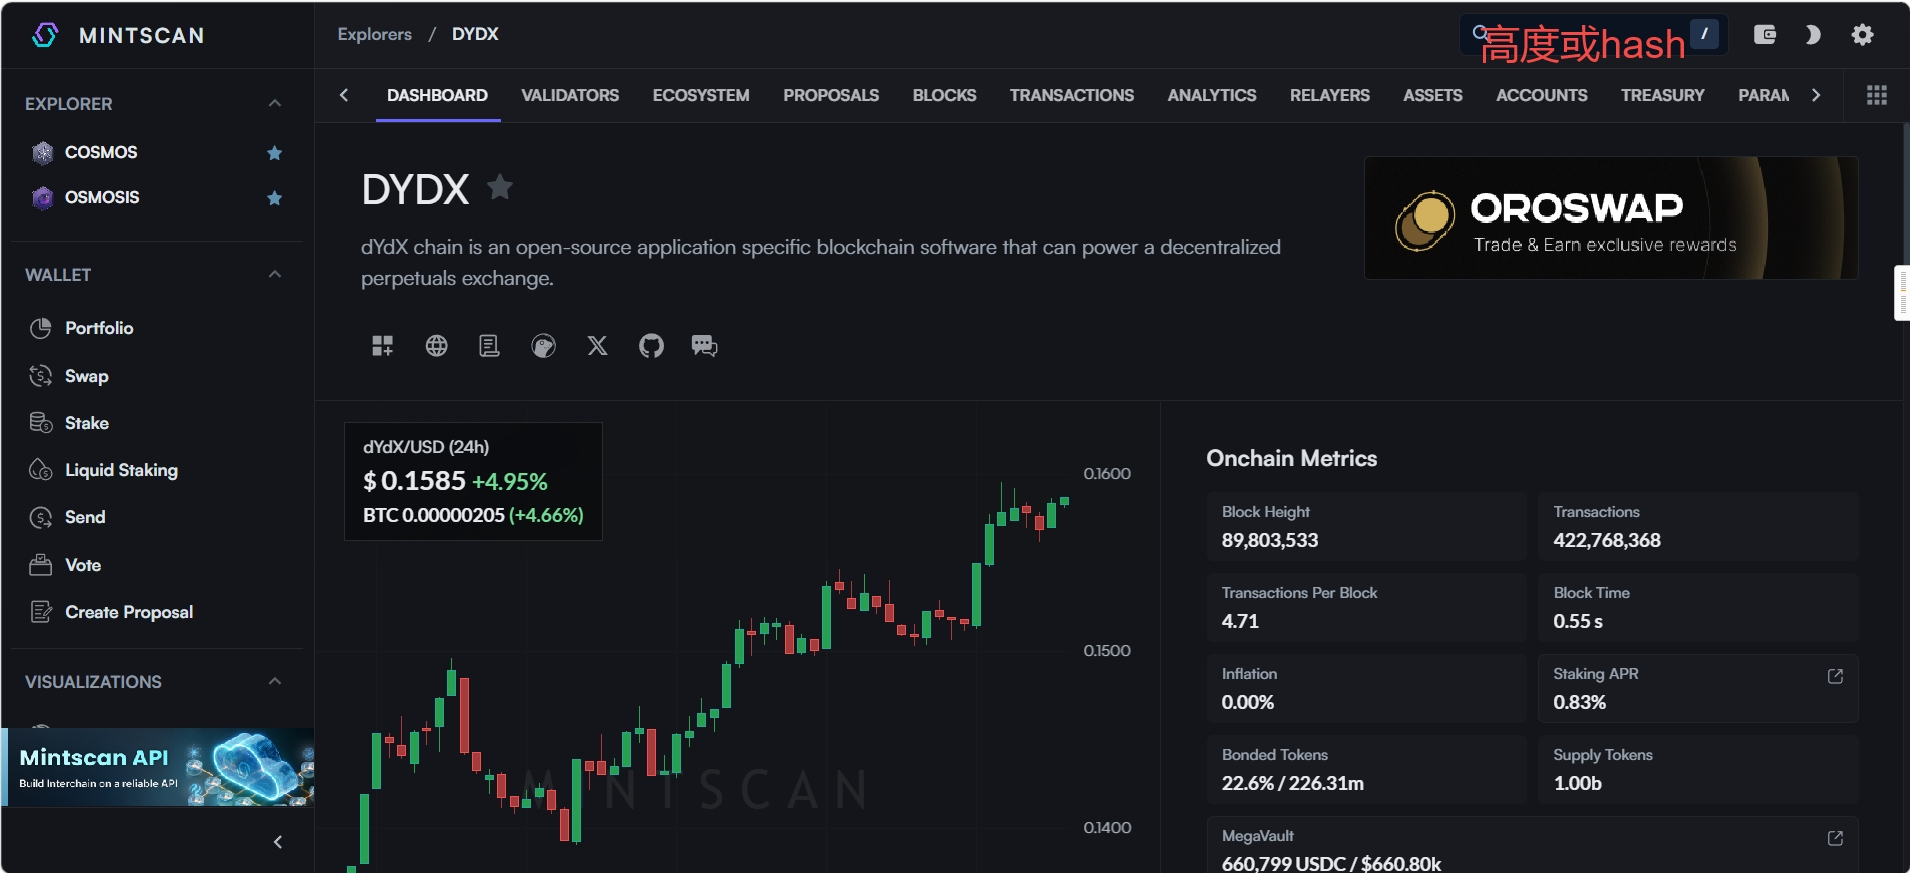Click the search magnifier icon
Screen dimensions: 1910x873
coord(1480,33)
